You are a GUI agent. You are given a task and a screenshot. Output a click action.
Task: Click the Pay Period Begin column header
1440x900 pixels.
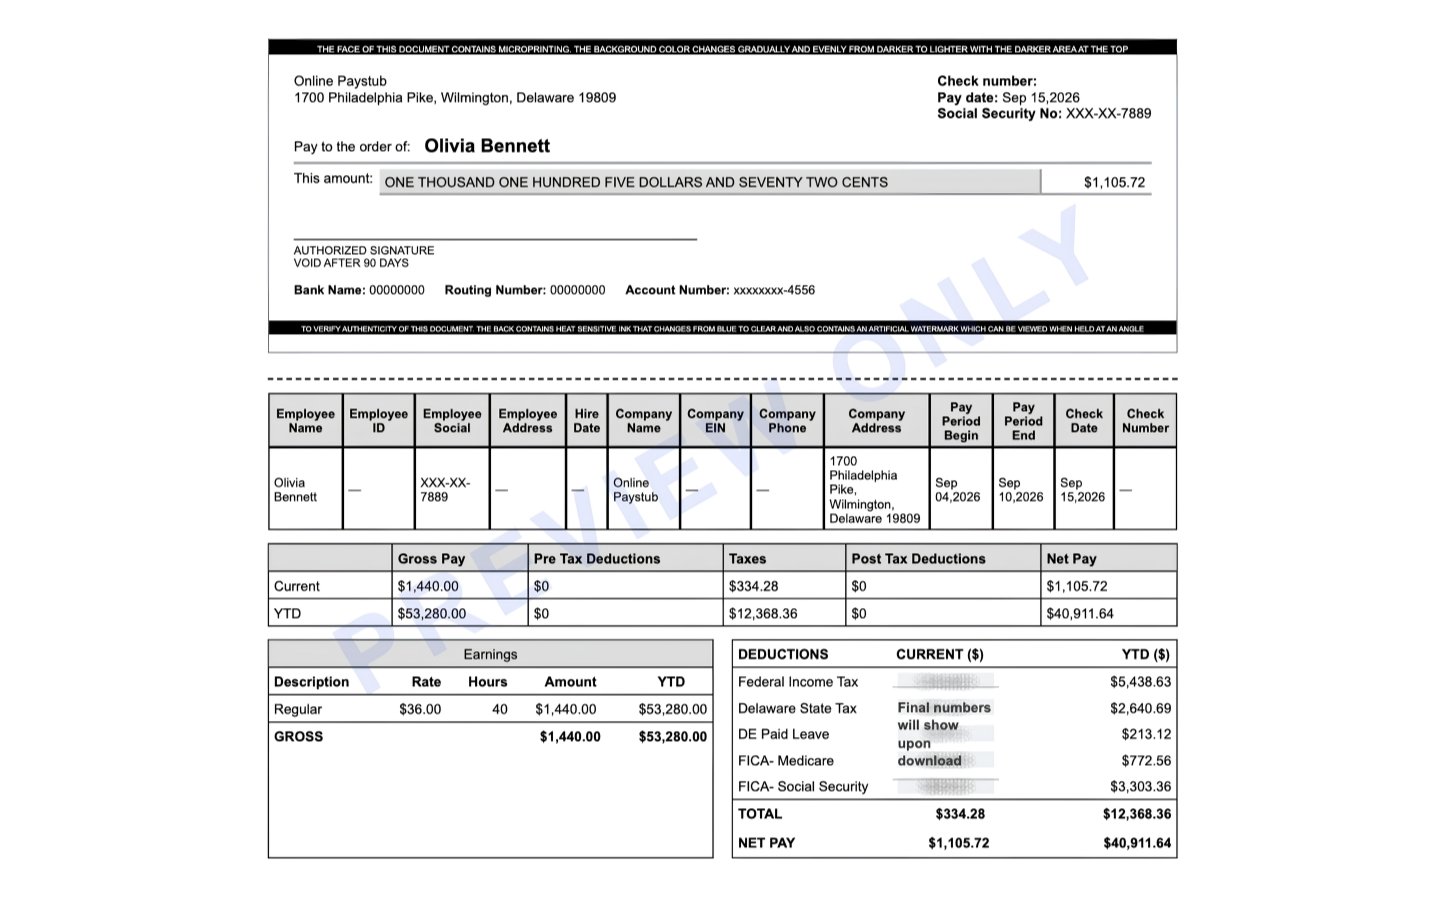coord(961,421)
